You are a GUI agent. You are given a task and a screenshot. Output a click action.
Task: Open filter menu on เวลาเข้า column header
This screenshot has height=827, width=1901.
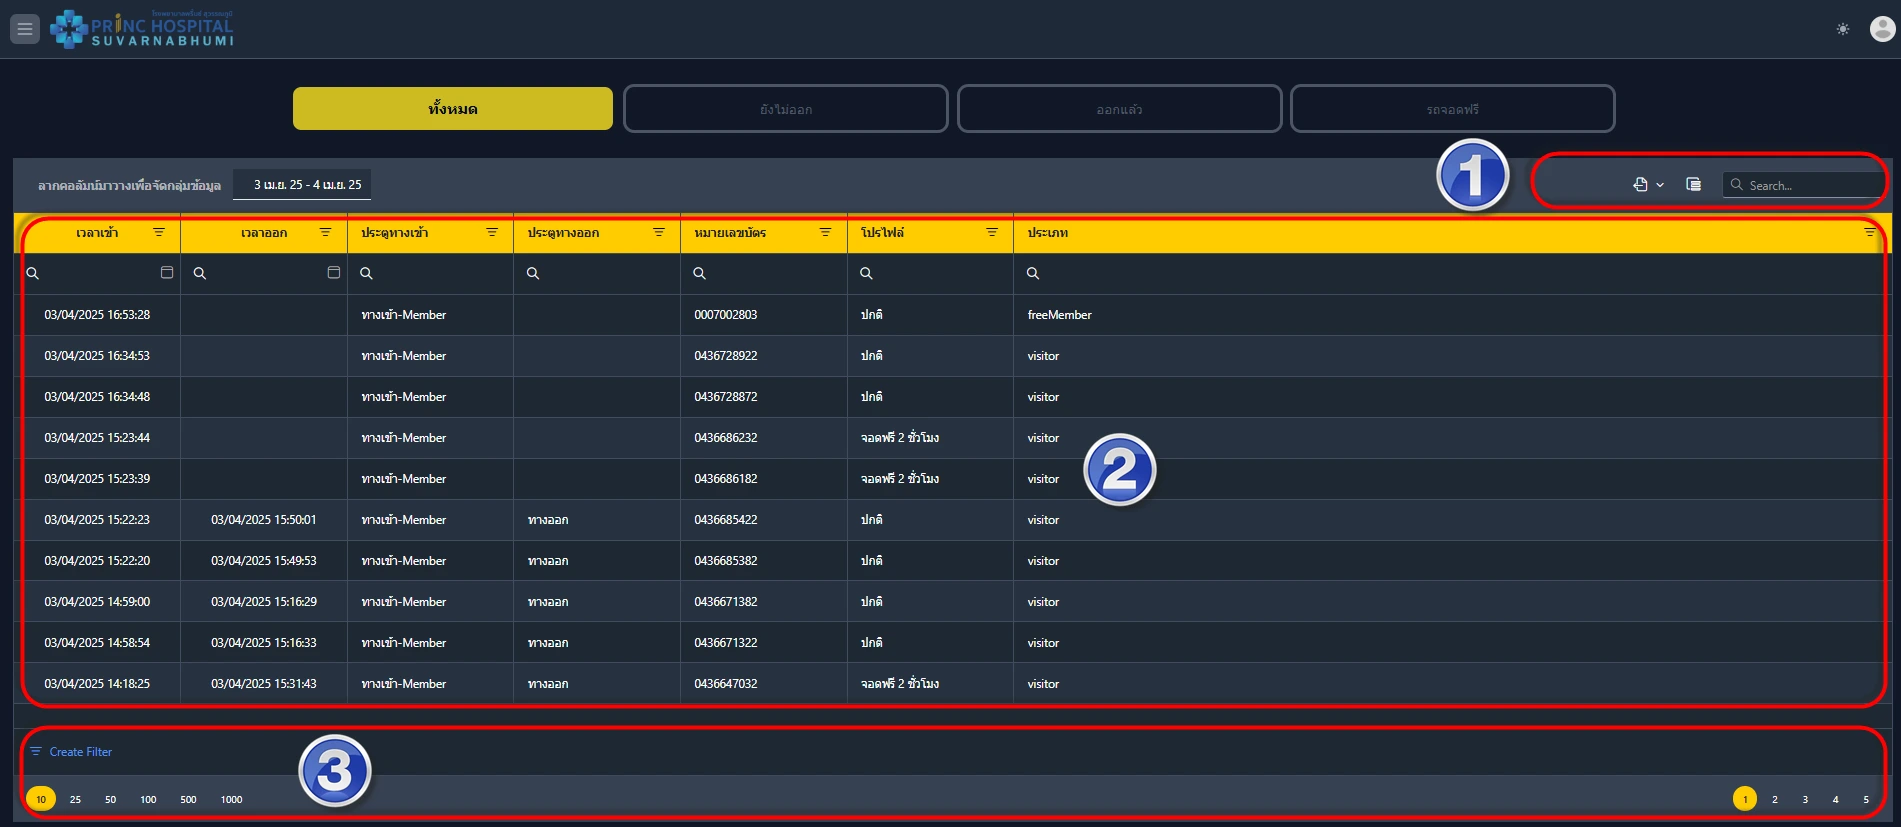tap(159, 232)
